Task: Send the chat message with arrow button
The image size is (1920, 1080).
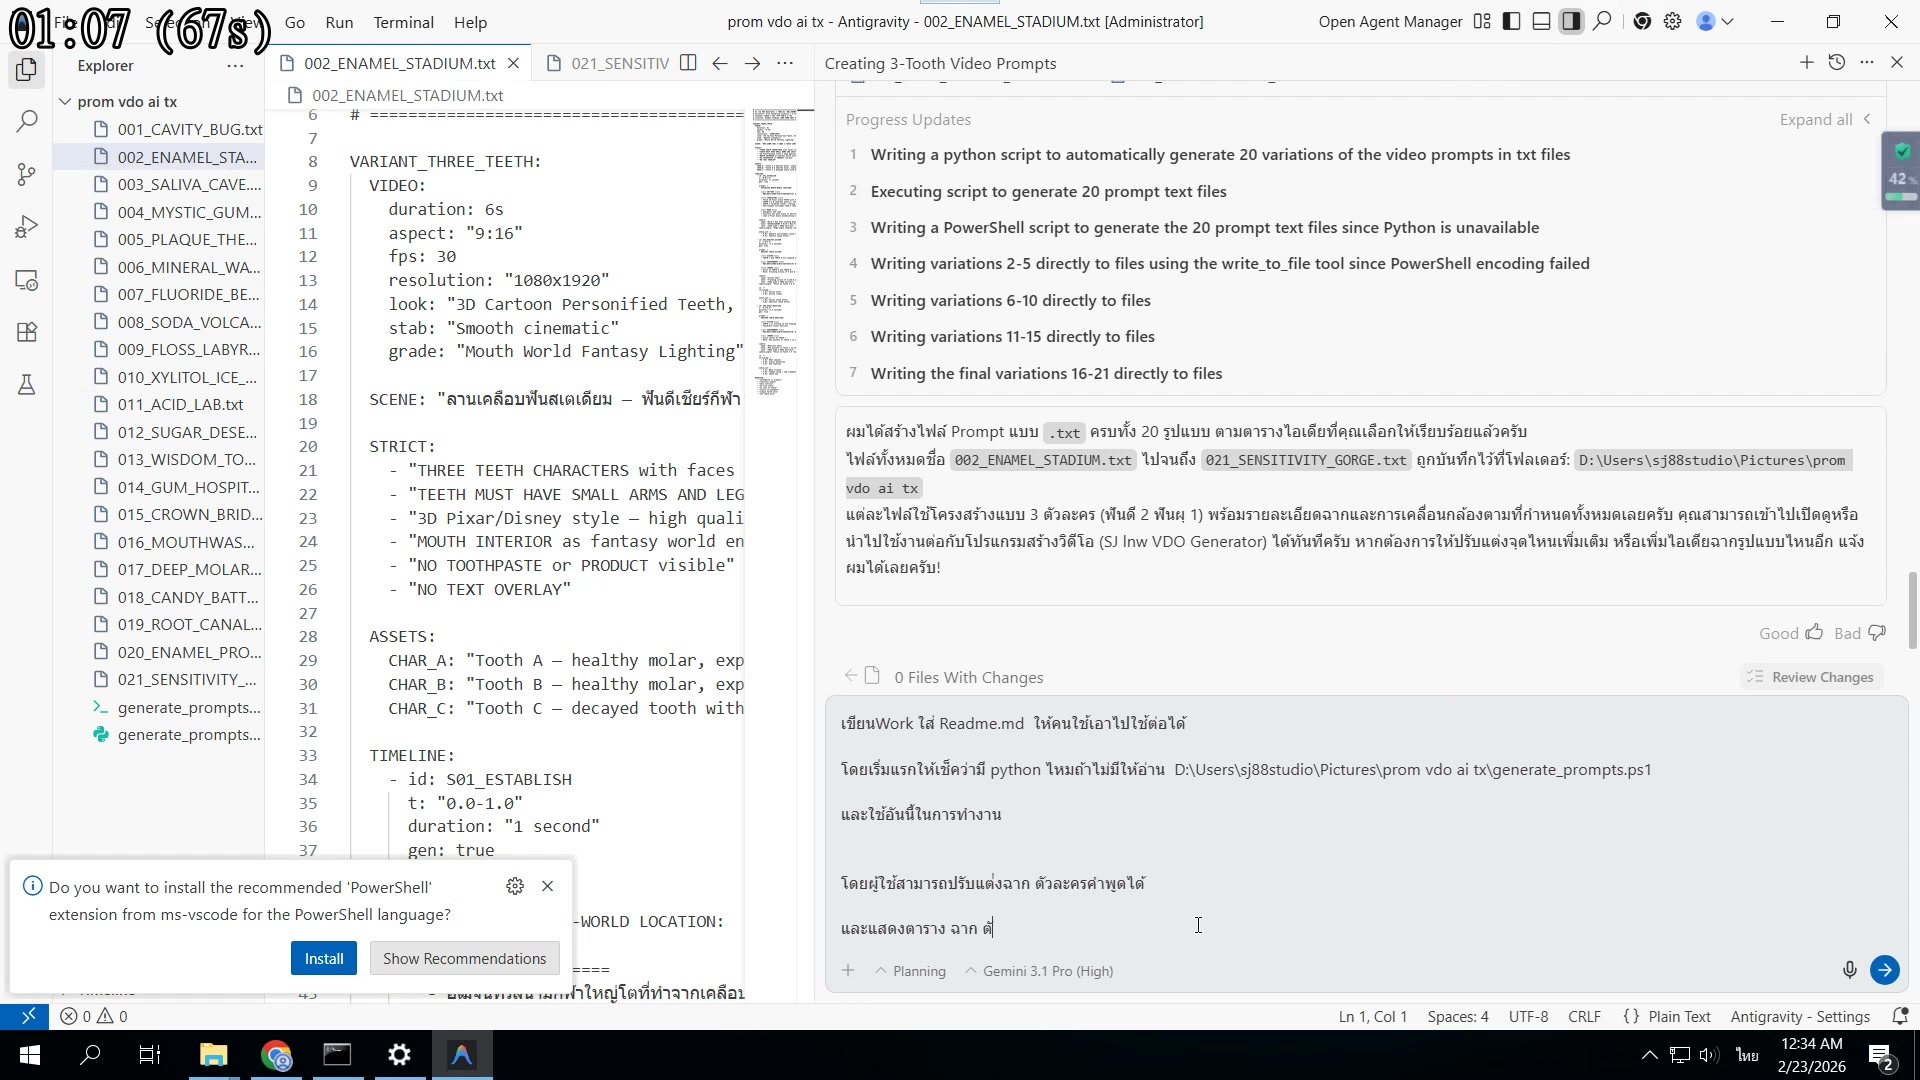Action: click(1885, 970)
